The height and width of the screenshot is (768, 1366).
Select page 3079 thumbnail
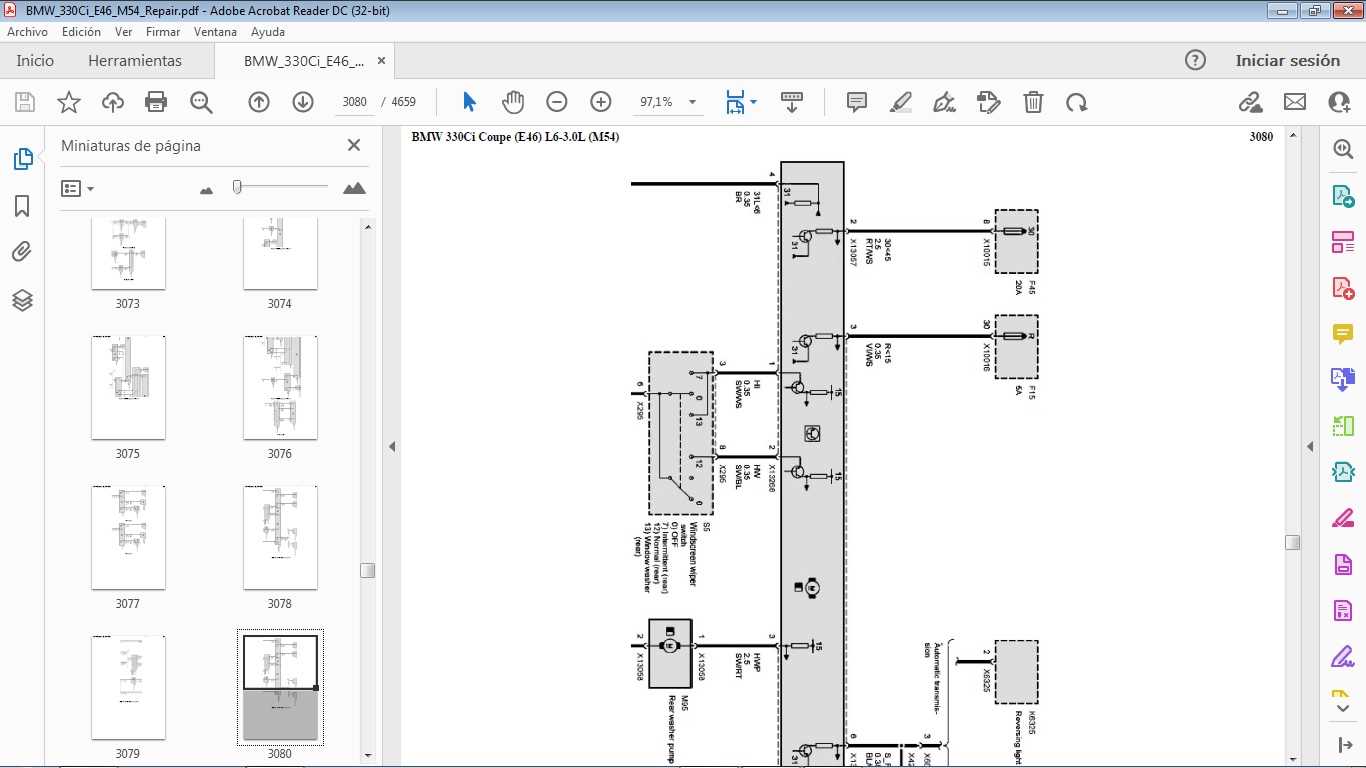tap(128, 687)
